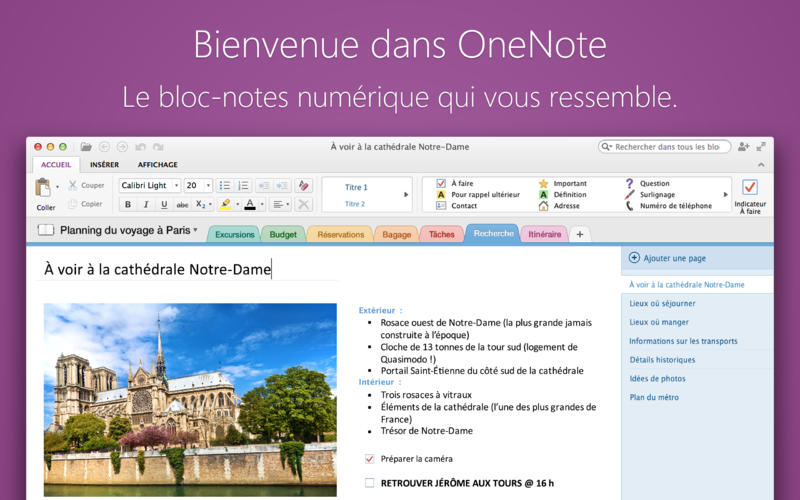Apply strikethrough (abc) formatting
The width and height of the screenshot is (800, 500).
pyautogui.click(x=182, y=205)
